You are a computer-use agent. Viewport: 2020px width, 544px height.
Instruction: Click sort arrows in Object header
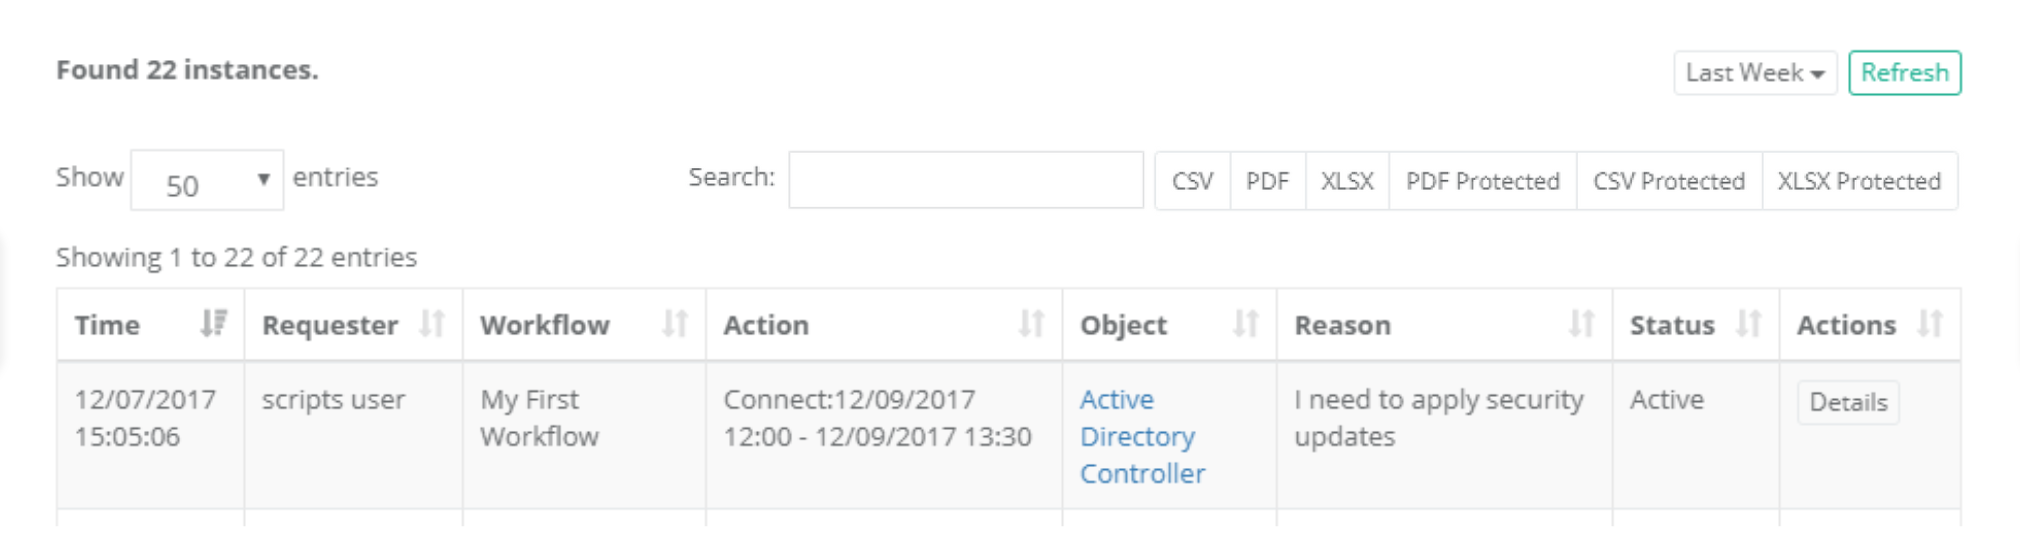point(1245,324)
